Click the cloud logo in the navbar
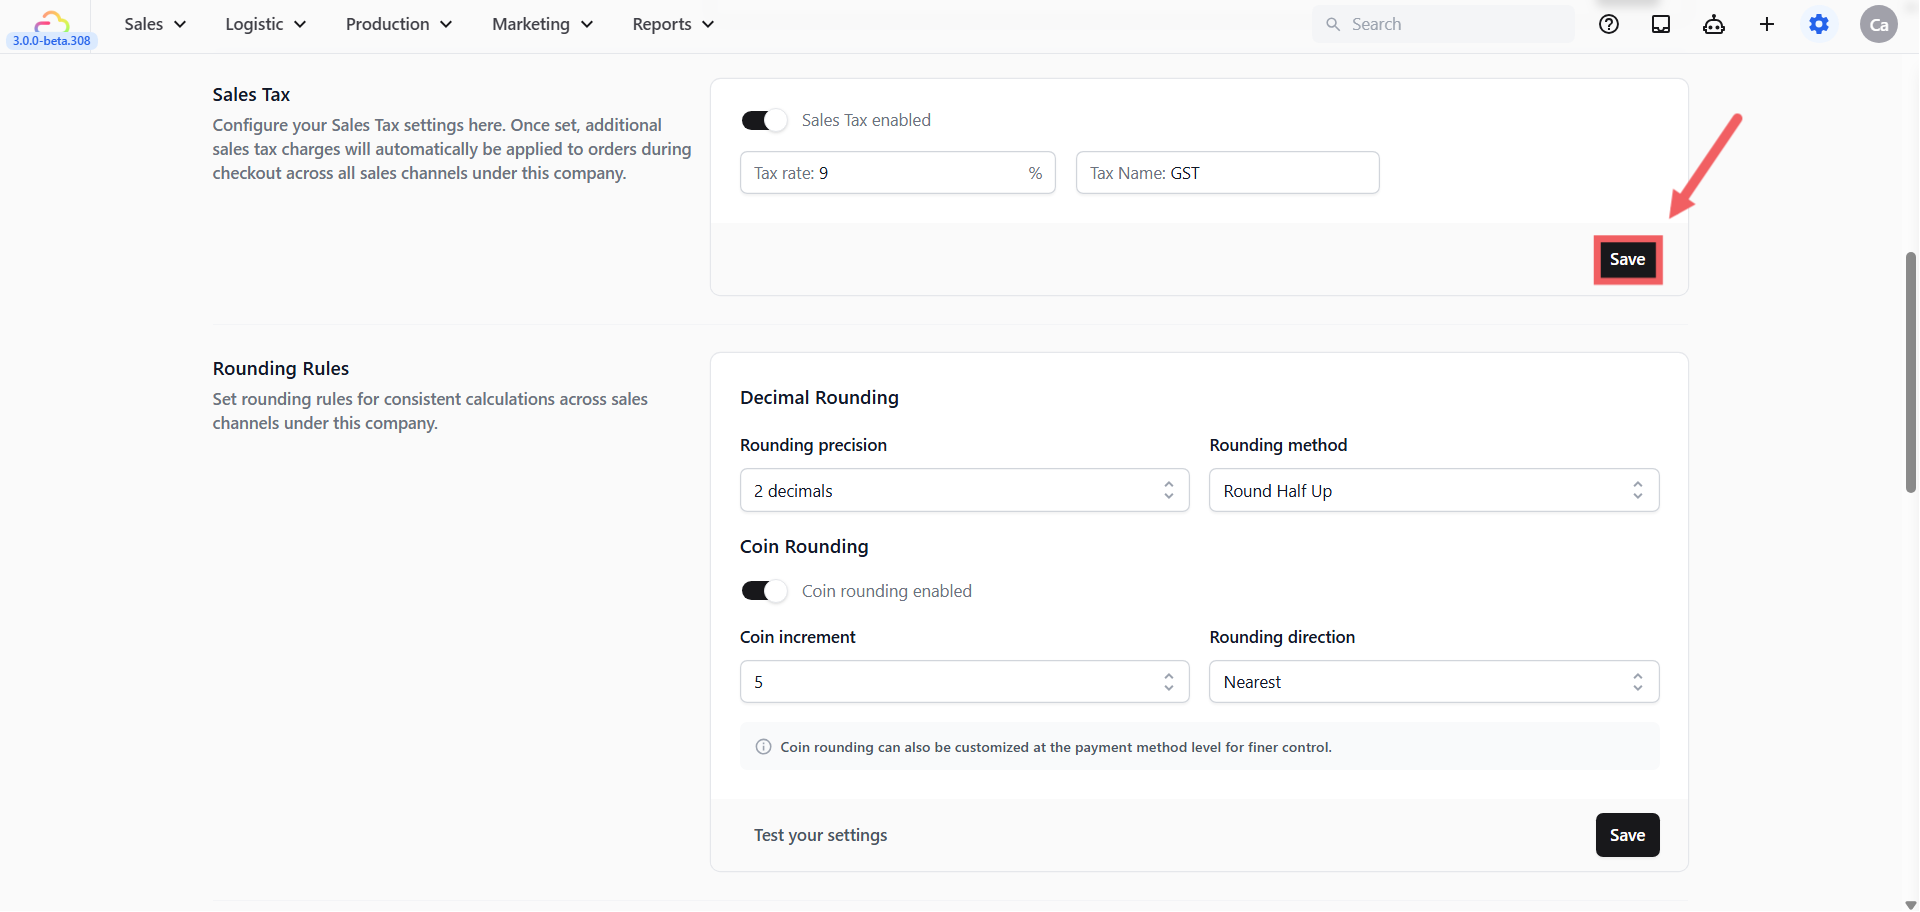Screen dimensions: 1920x912 pyautogui.click(x=52, y=20)
